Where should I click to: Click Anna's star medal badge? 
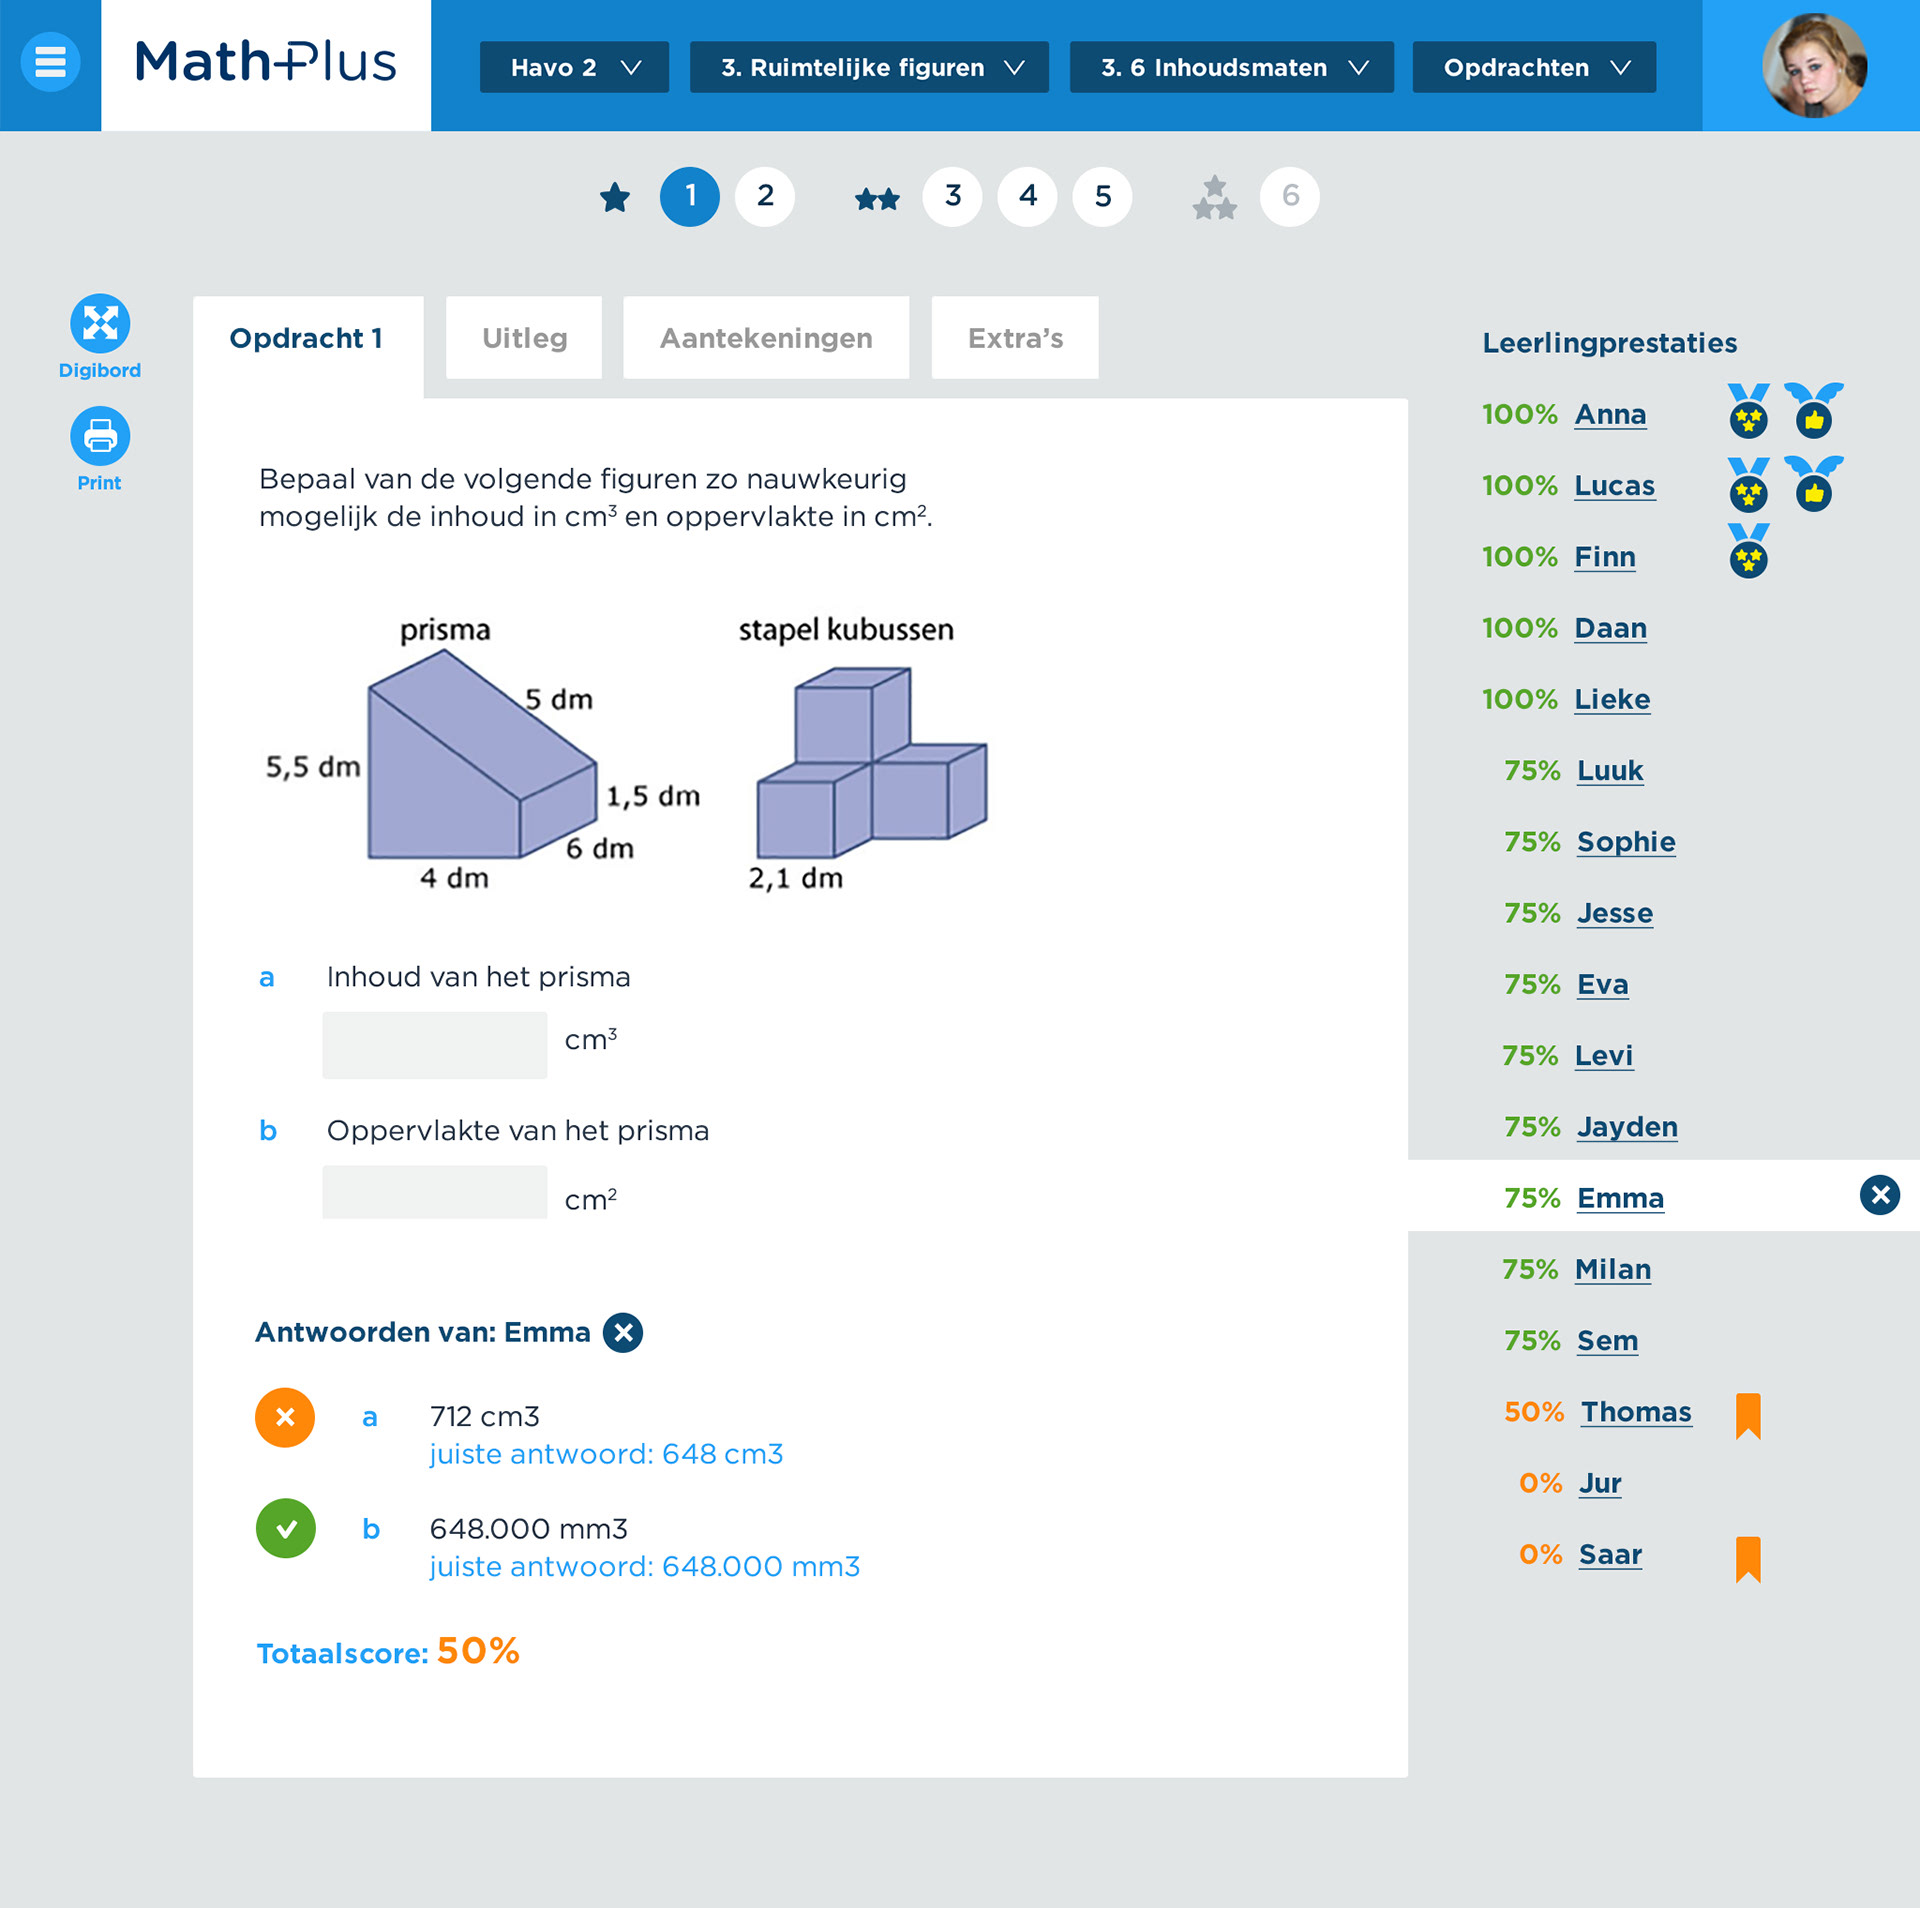[x=1748, y=411]
